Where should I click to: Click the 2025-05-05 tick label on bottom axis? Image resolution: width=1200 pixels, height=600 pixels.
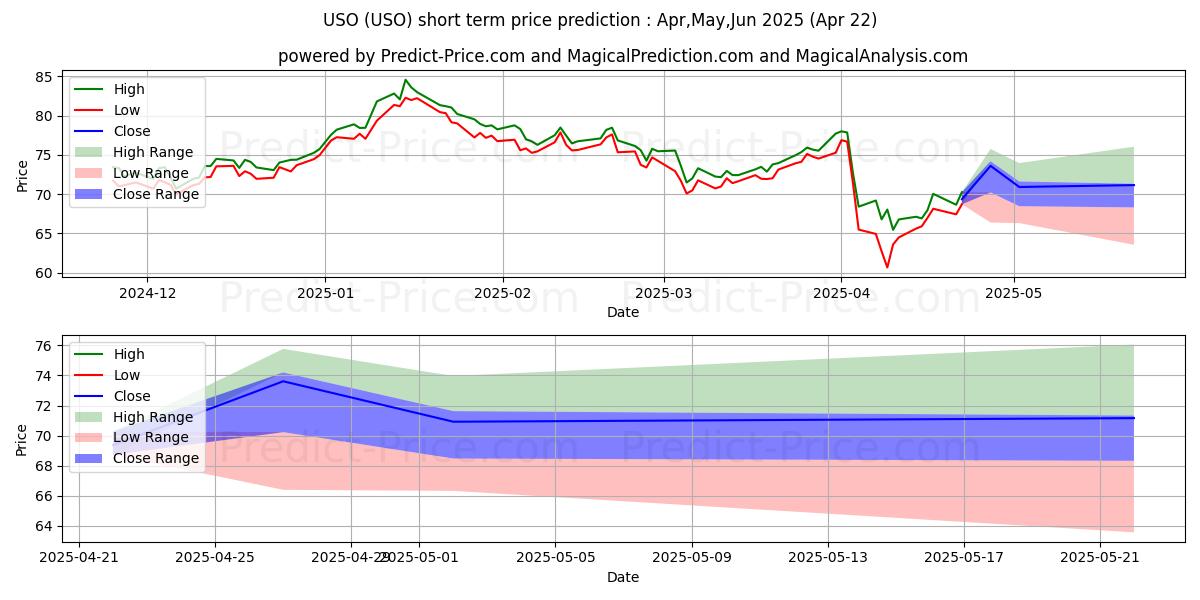[x=556, y=558]
